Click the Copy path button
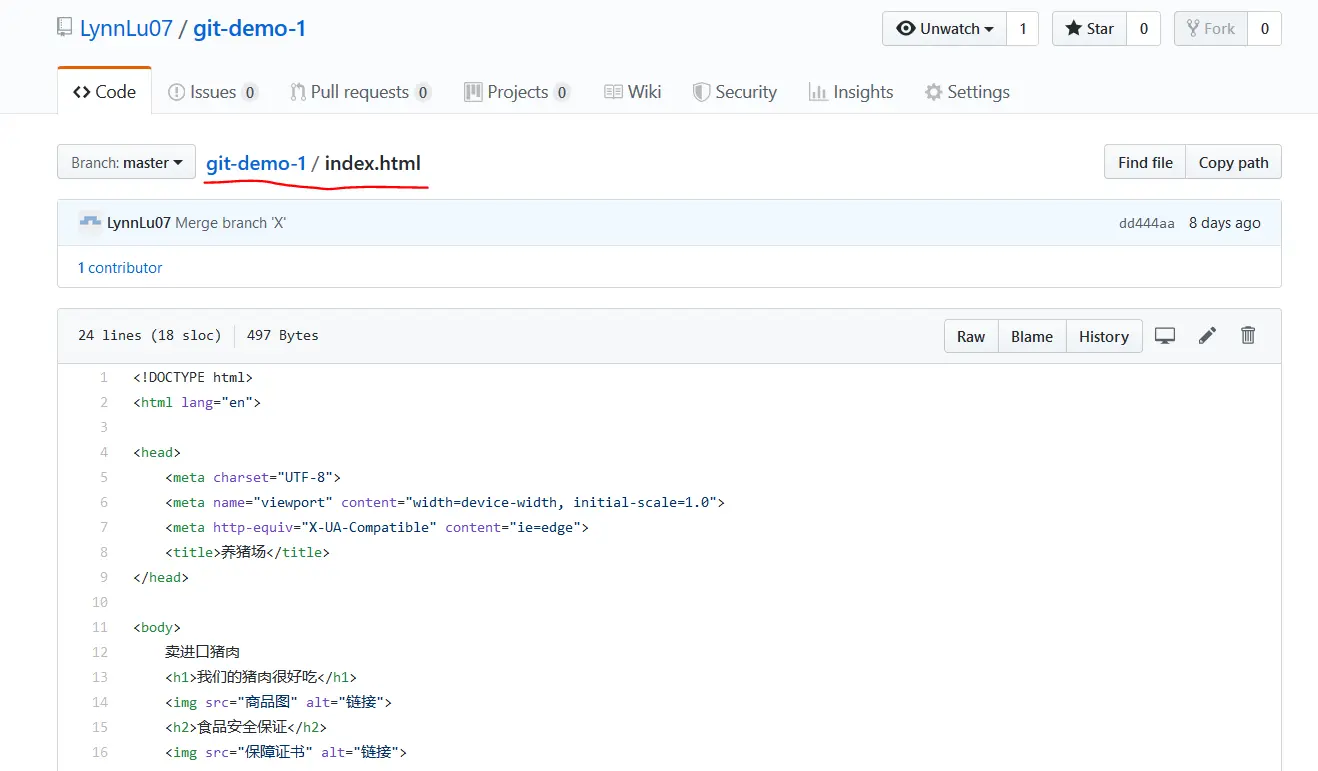Viewport: 1318px width, 771px height. pyautogui.click(x=1233, y=163)
